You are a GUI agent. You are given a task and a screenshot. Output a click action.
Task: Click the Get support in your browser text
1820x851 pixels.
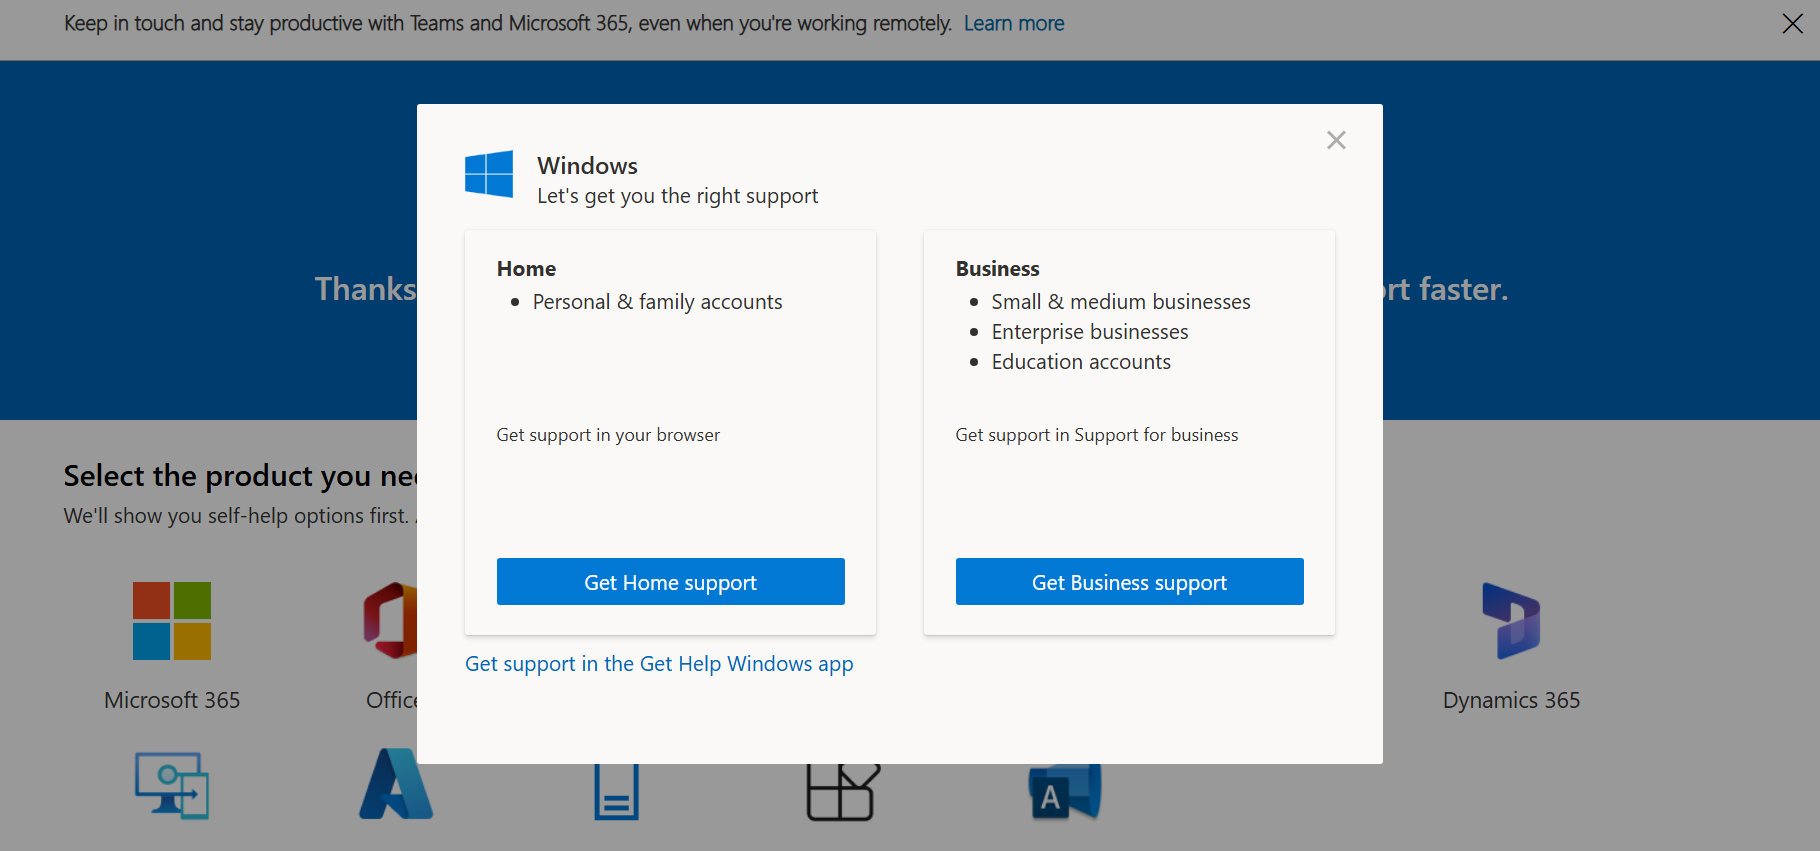click(608, 435)
